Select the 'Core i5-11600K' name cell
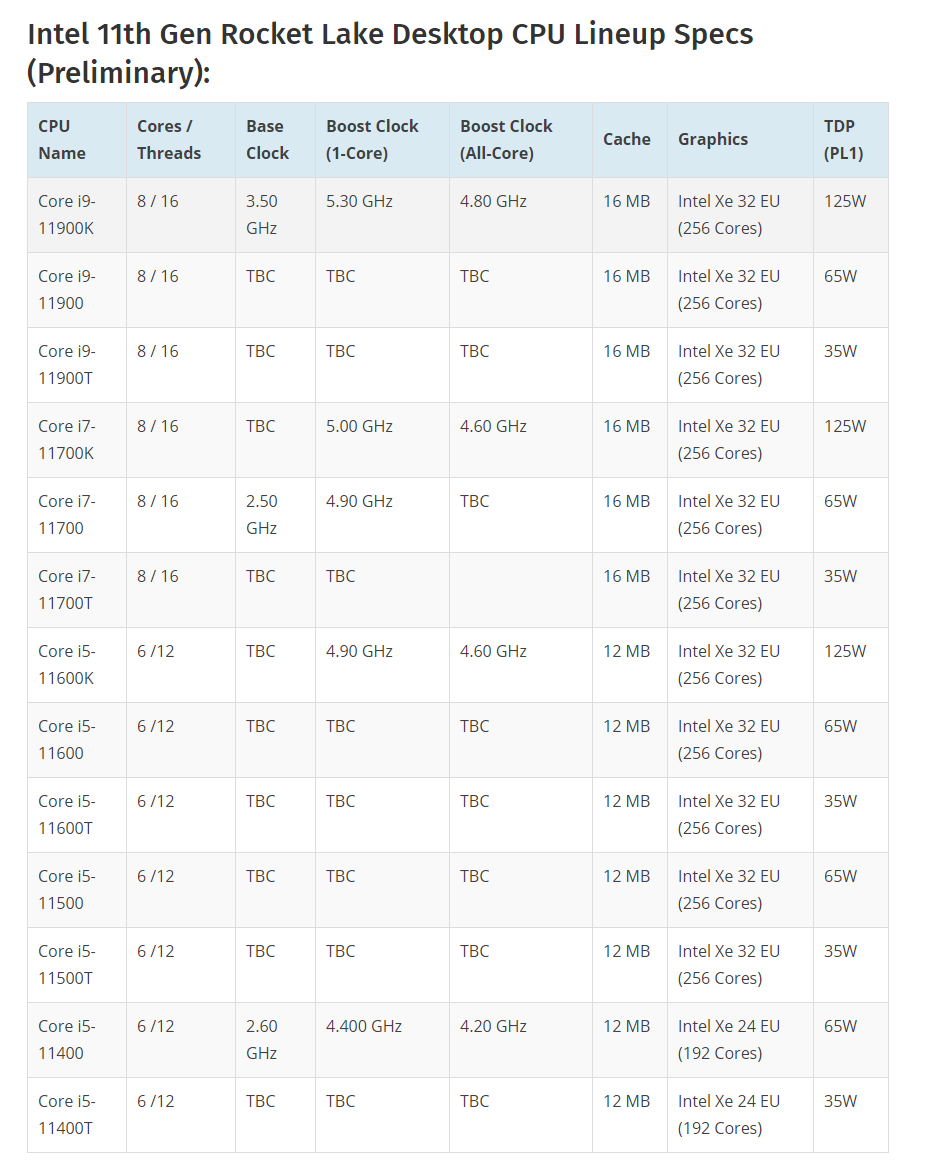This screenshot has width=928, height=1170. coord(77,665)
